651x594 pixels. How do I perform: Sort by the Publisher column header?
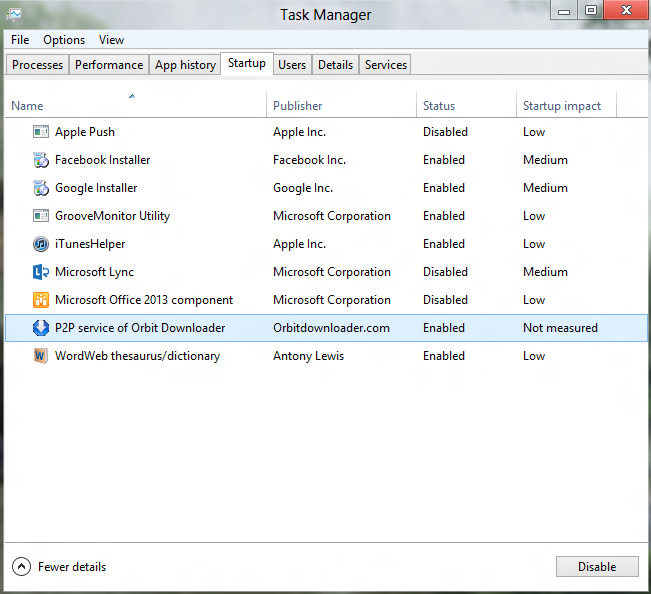click(298, 106)
